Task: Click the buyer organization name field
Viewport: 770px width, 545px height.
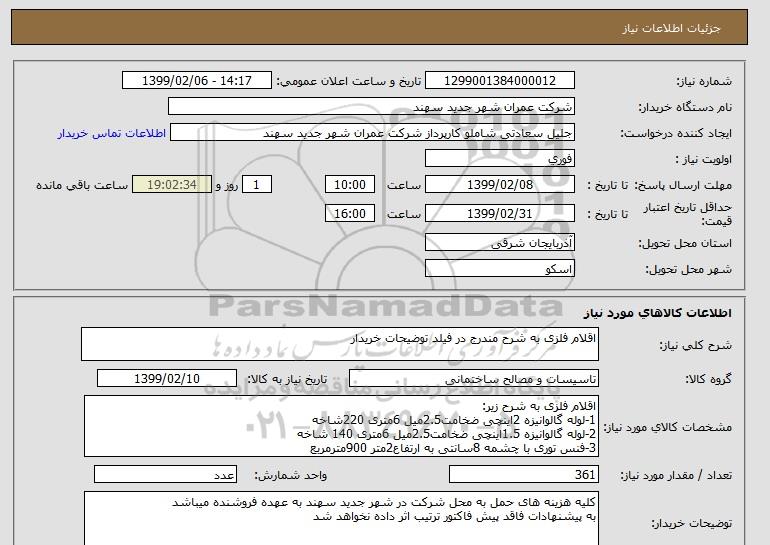Action: click(x=371, y=107)
